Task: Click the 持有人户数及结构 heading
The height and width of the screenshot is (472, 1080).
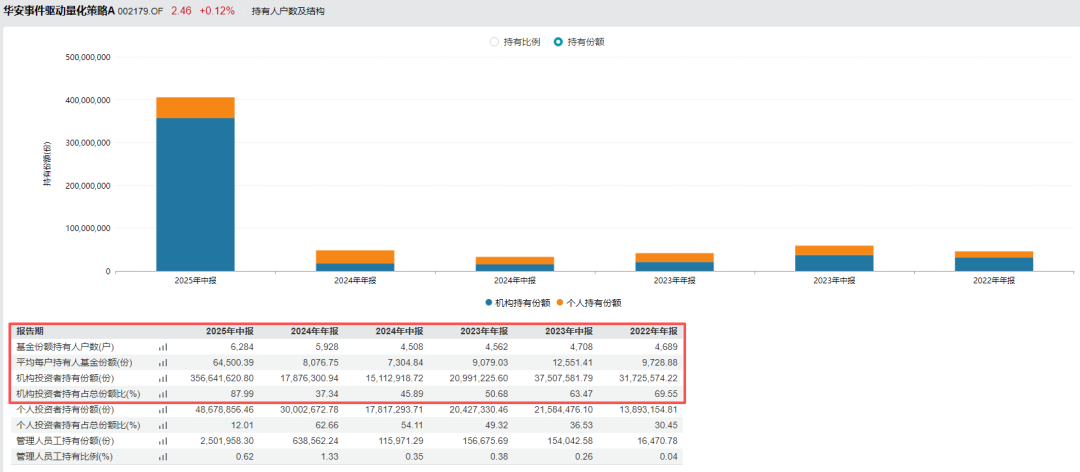Action: click(288, 12)
